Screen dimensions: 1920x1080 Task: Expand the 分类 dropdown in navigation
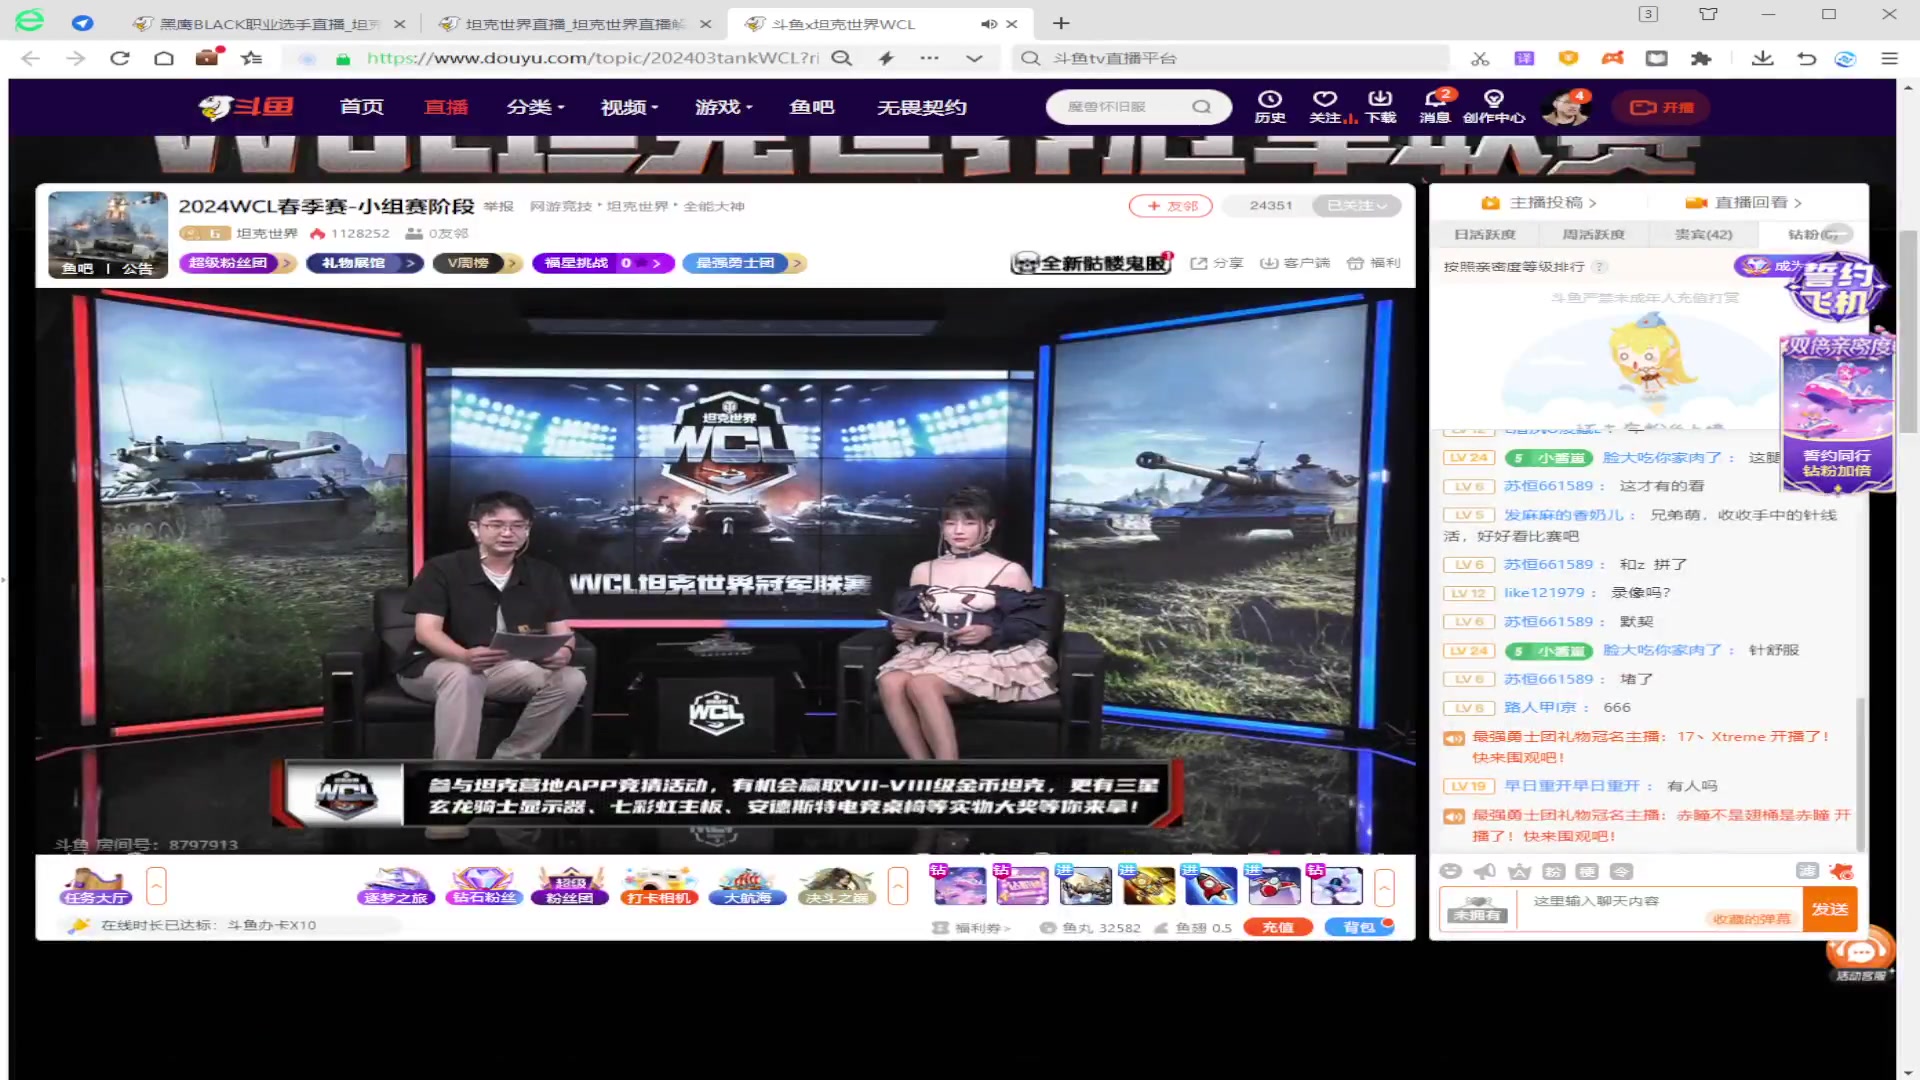pos(535,107)
